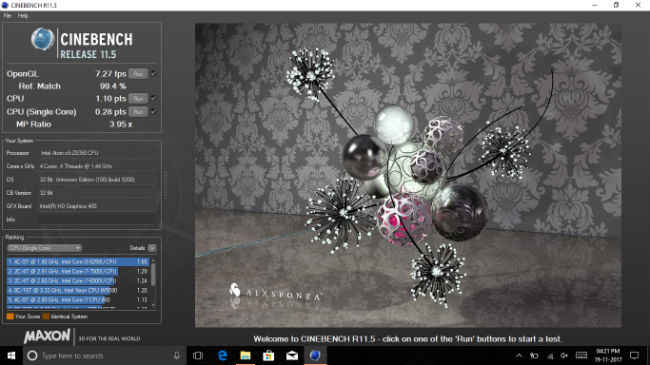This screenshot has height=365, width=650.
Task: Click the taskbar clock and date
Action: tap(608, 355)
